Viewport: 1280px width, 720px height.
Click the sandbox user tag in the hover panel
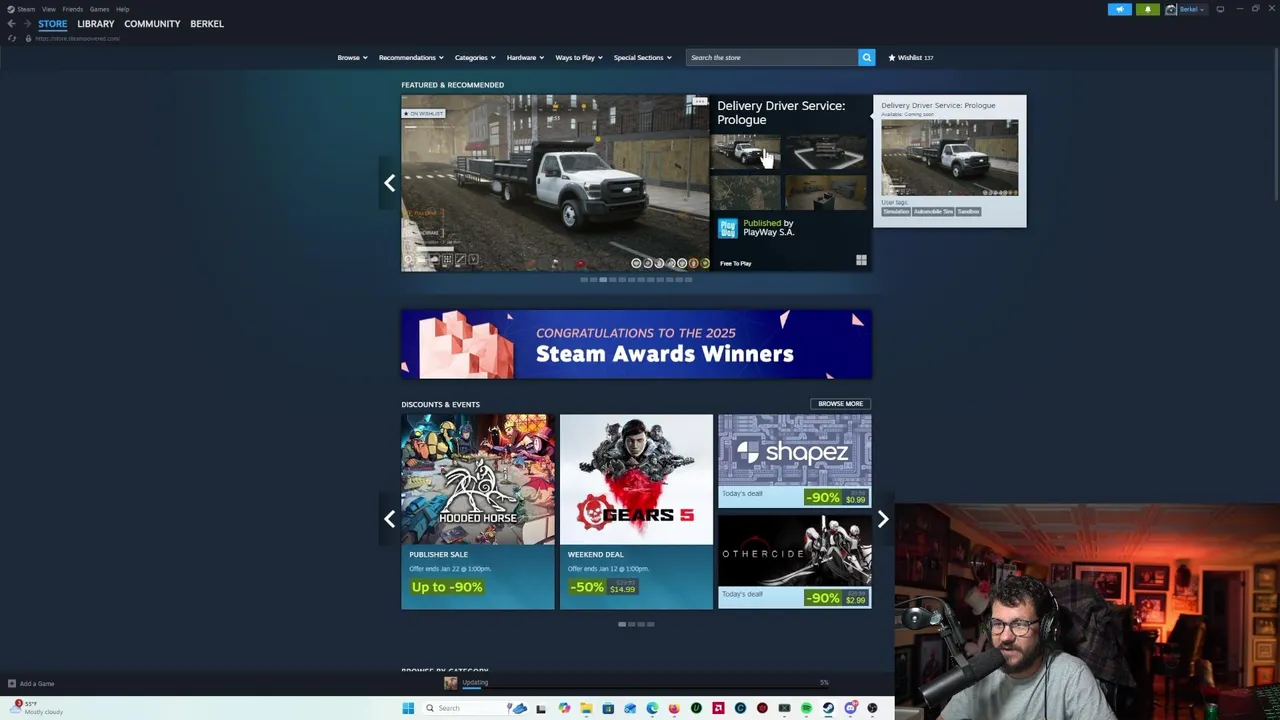(x=968, y=212)
